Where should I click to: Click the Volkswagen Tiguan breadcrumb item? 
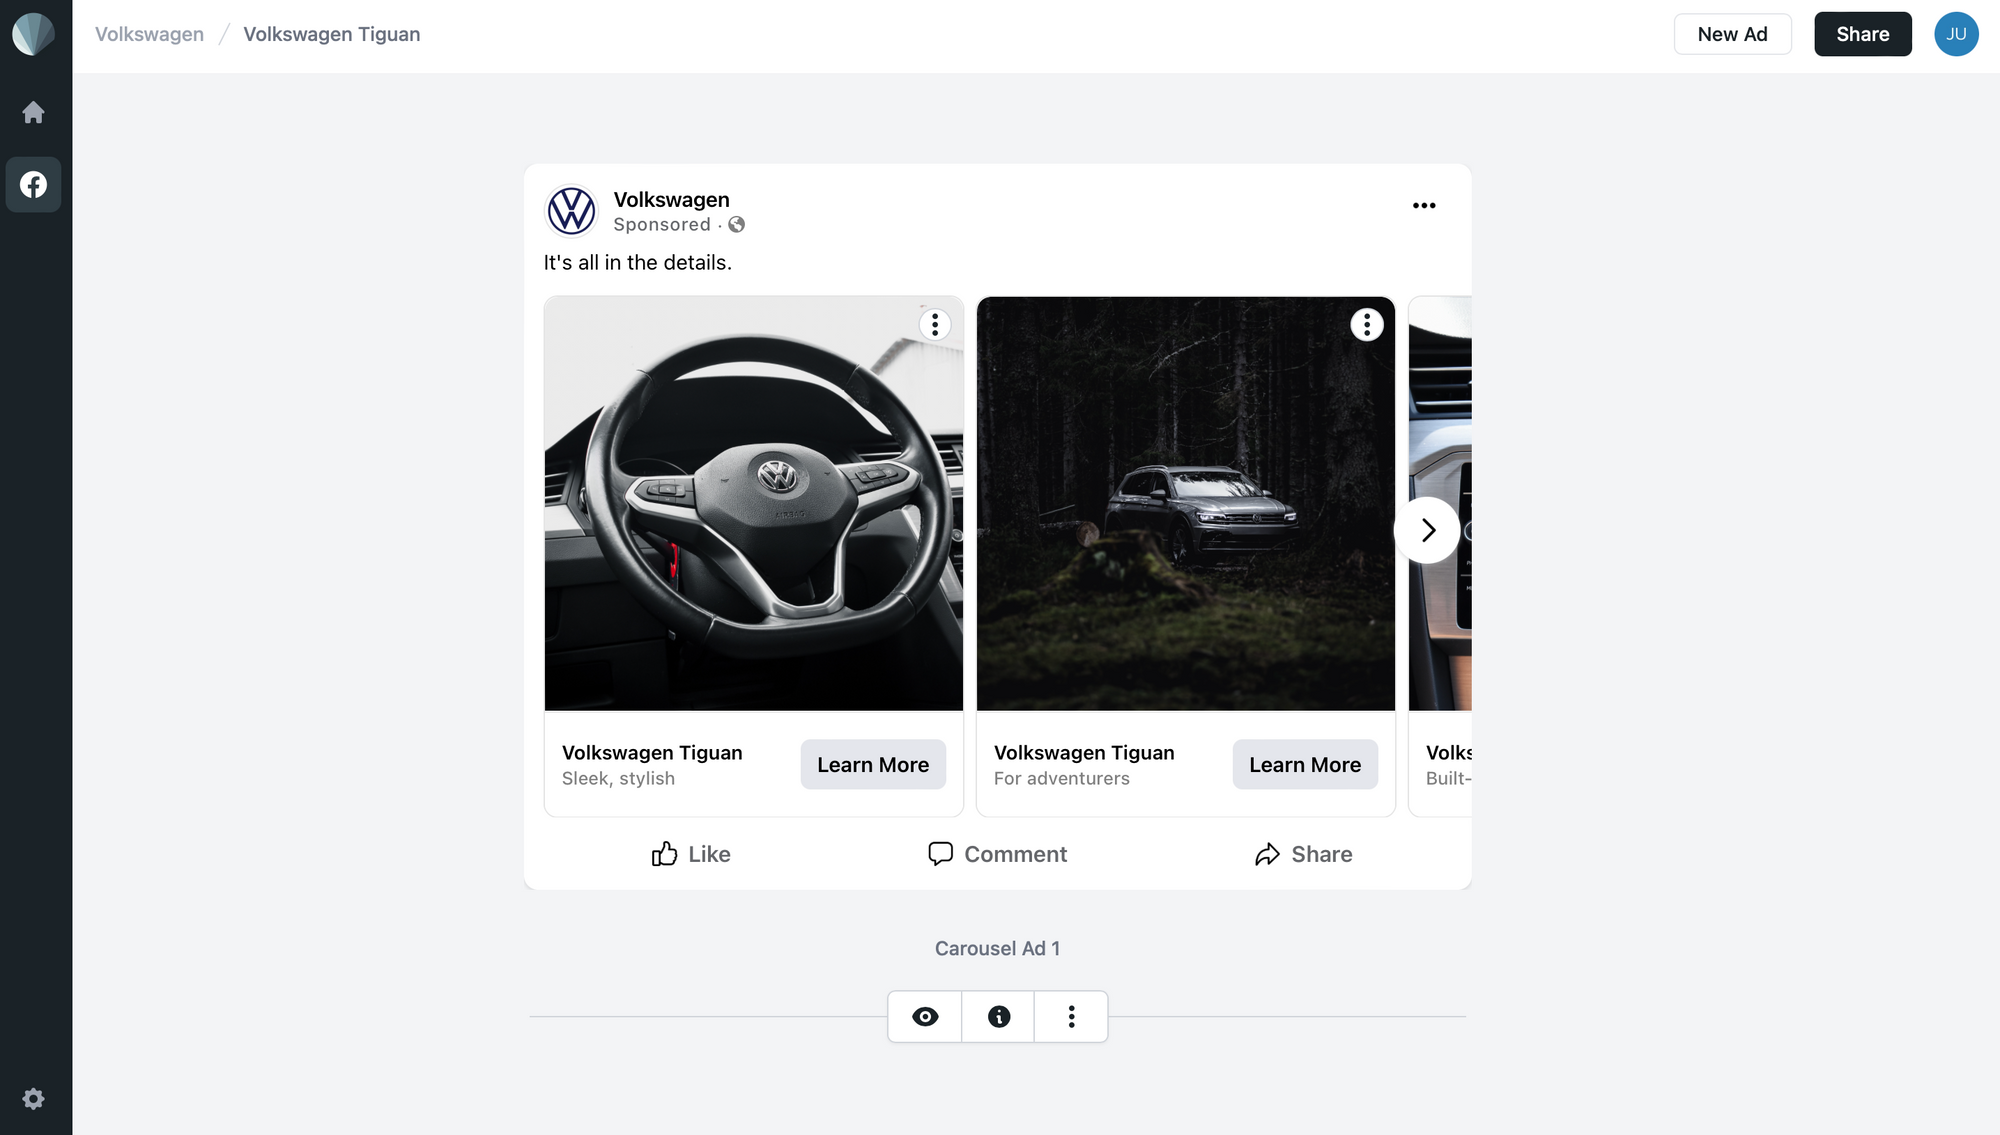[x=331, y=33]
